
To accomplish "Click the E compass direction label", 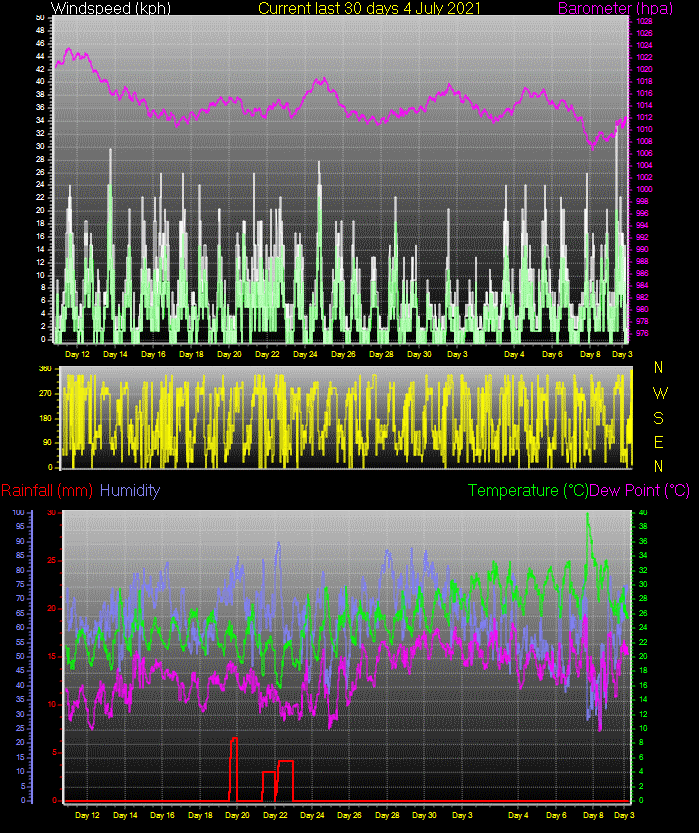I will [x=658, y=441].
